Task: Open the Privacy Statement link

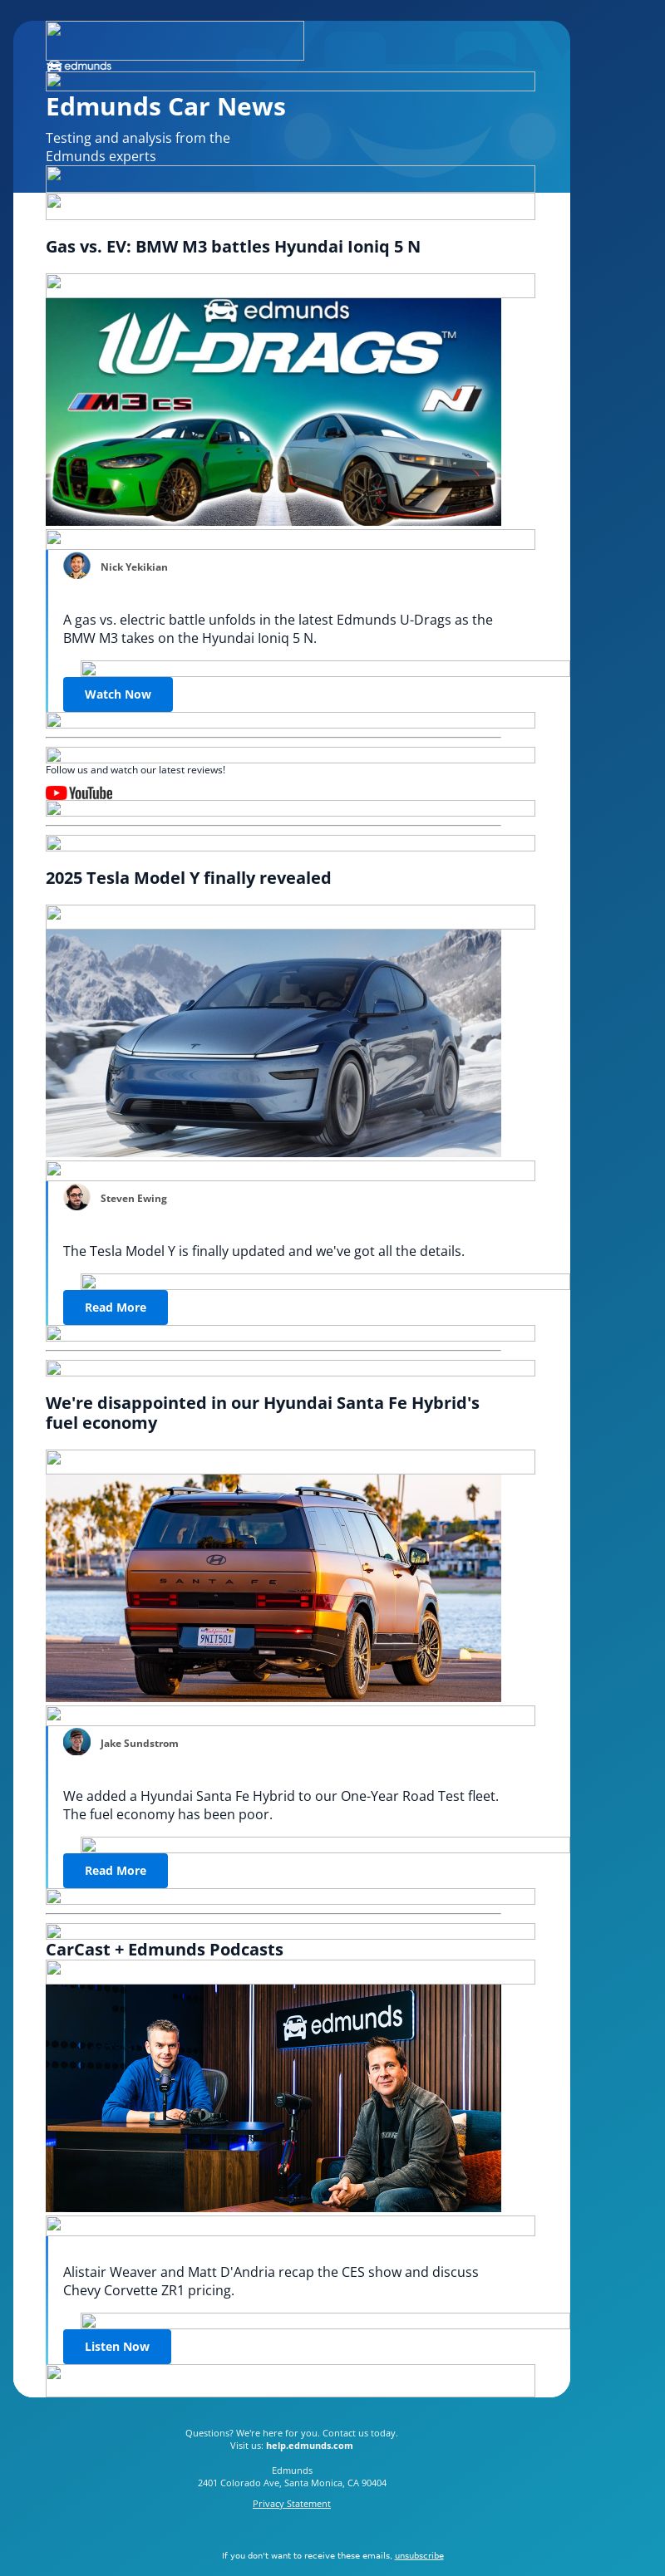Action: tap(291, 2503)
